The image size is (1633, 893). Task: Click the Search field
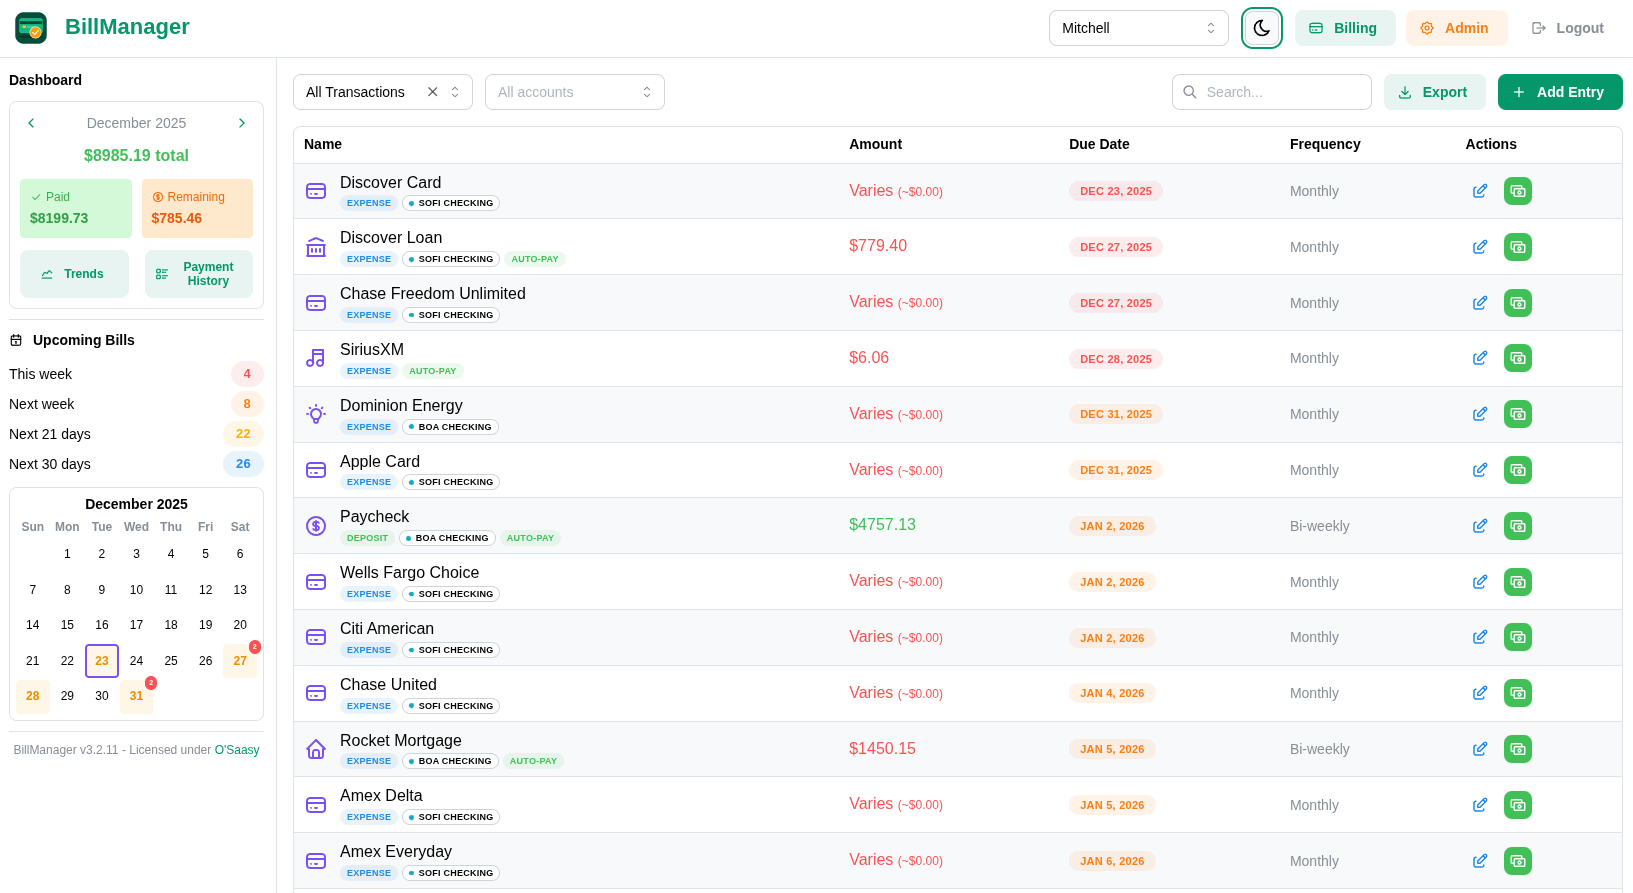click(x=1272, y=92)
